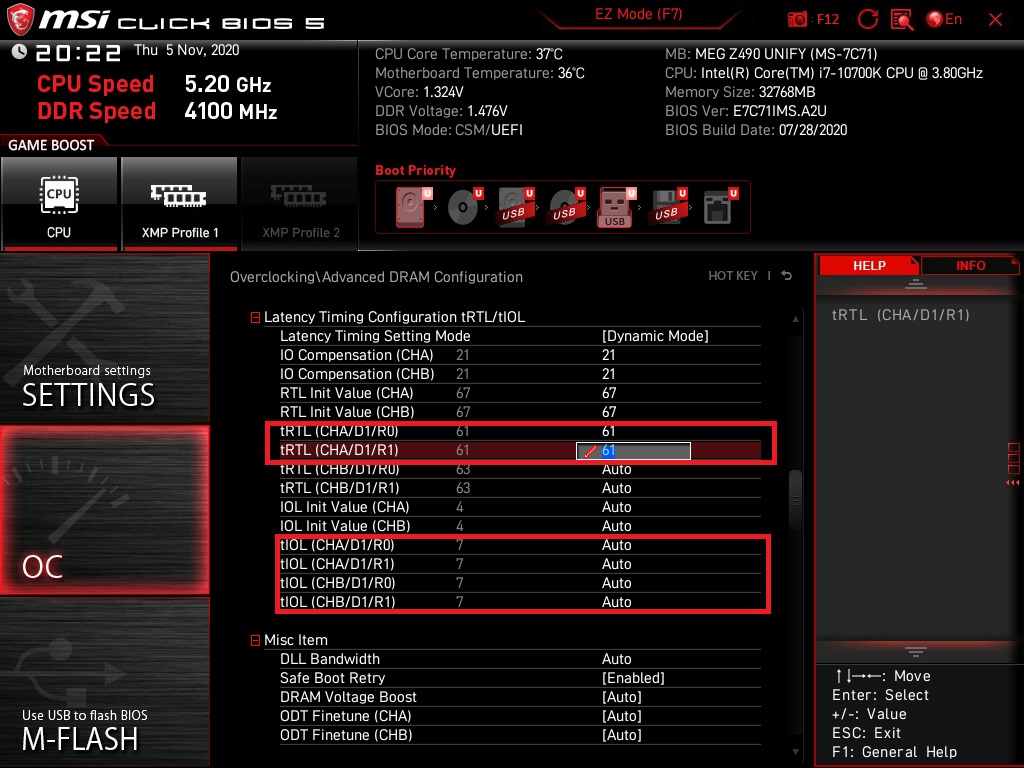Click the 'DLL Bandwidth' row label

[x=330, y=659]
